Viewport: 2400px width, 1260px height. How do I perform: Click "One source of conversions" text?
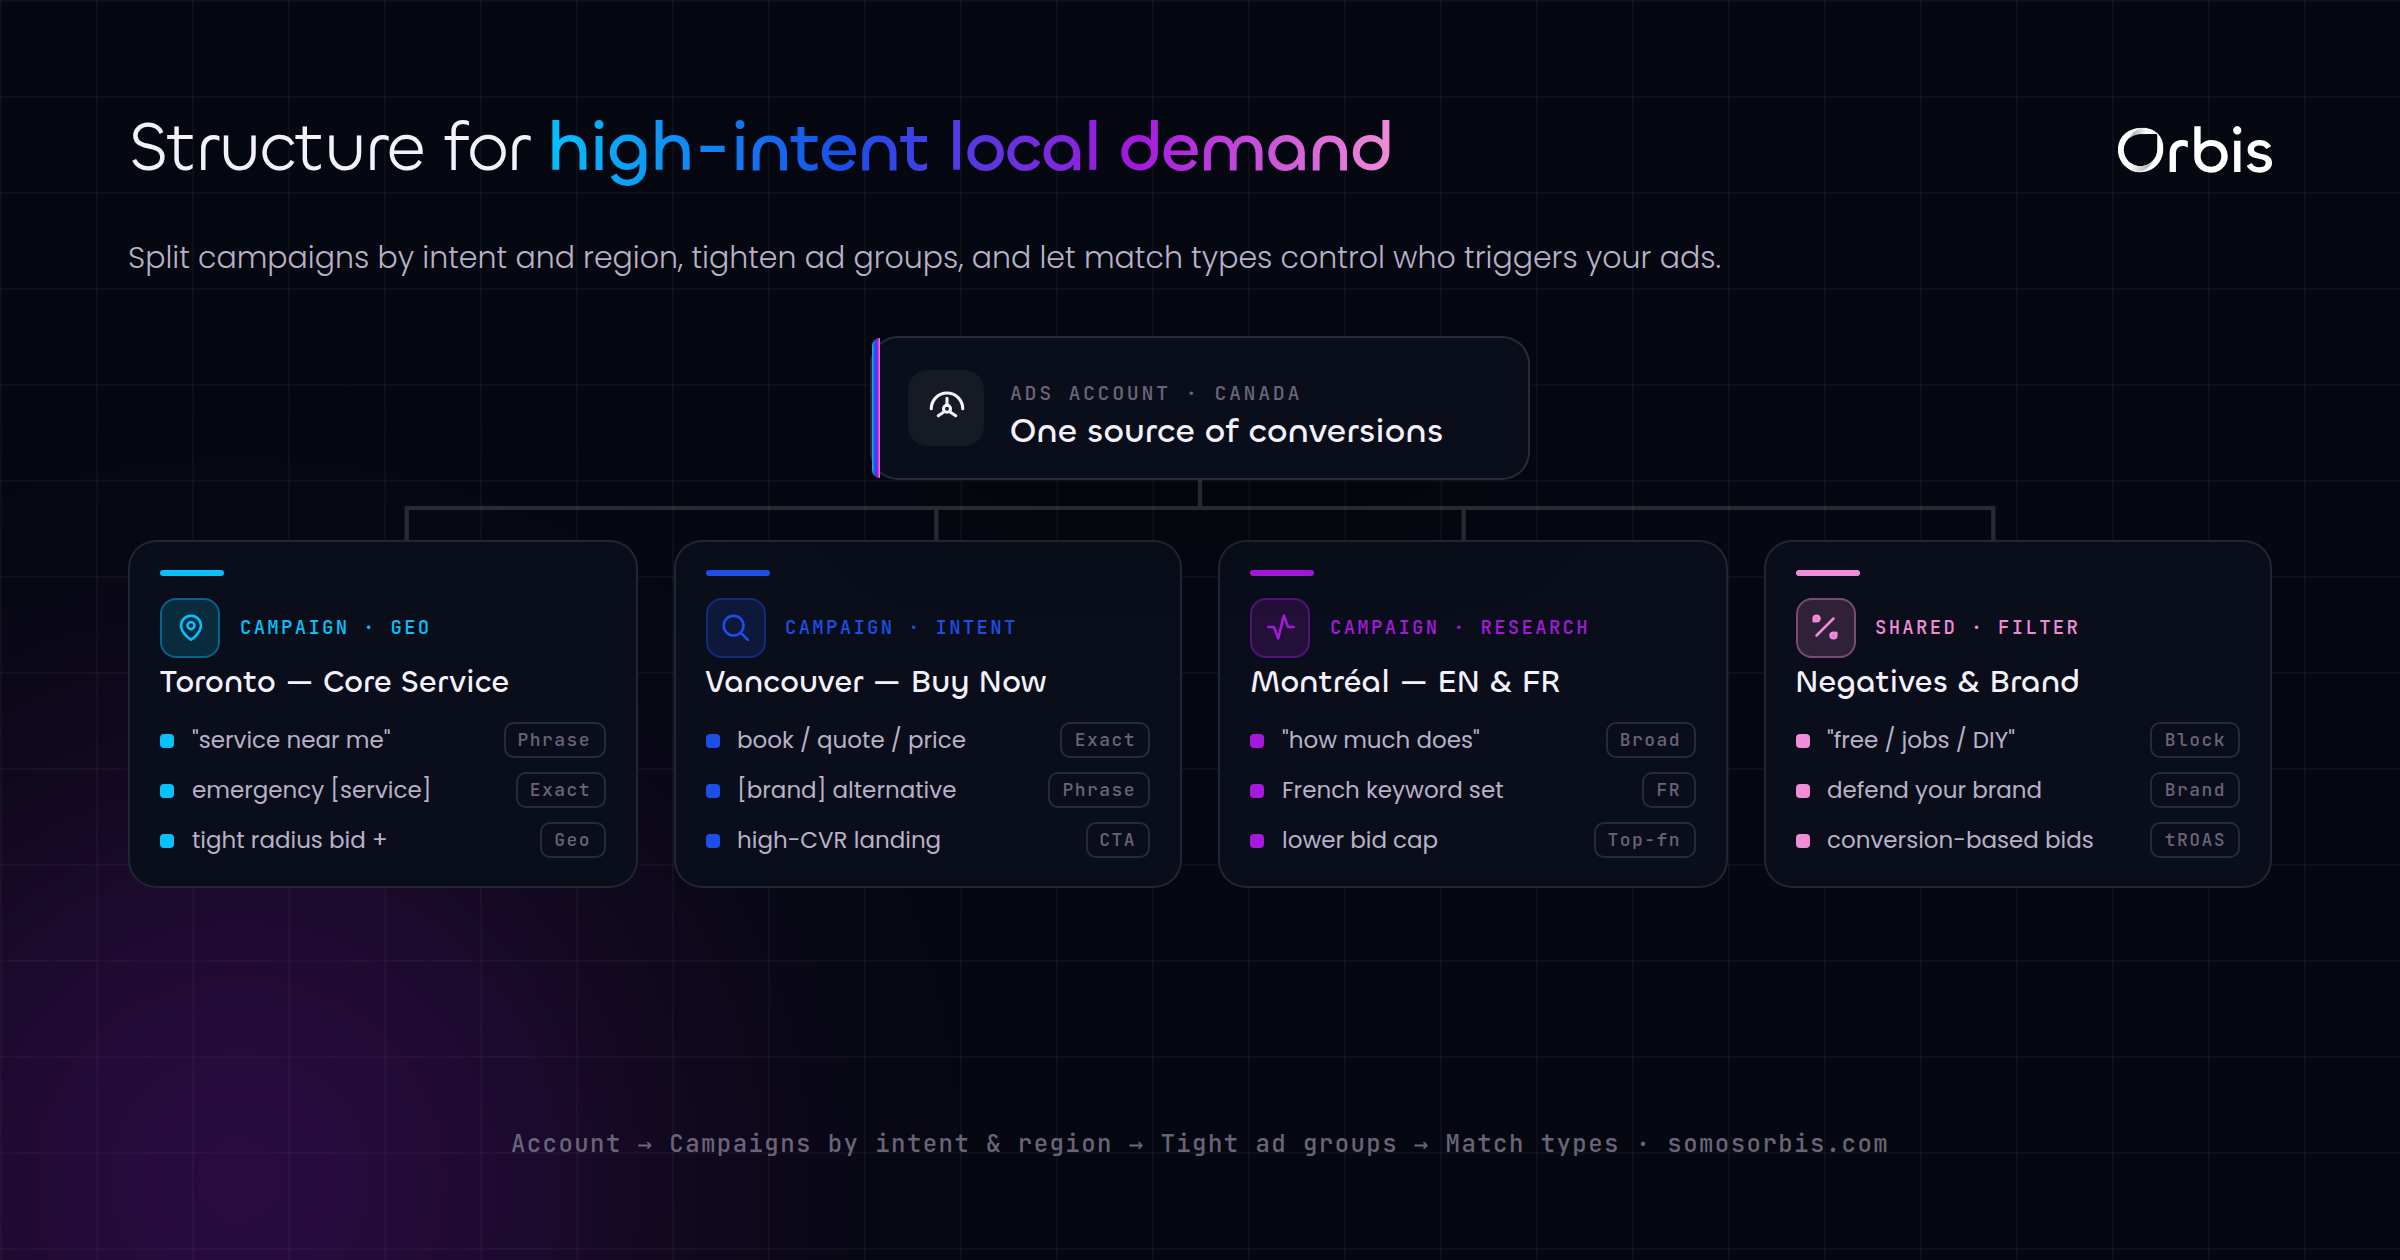click(1226, 431)
